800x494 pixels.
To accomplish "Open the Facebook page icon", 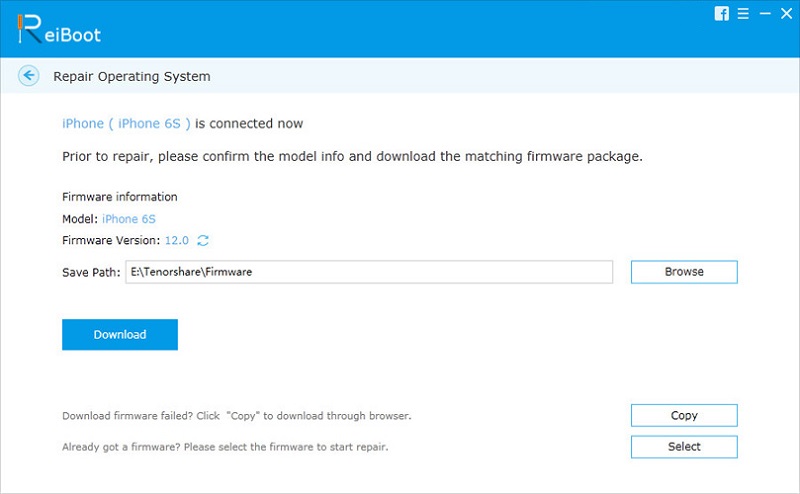I will coord(721,14).
